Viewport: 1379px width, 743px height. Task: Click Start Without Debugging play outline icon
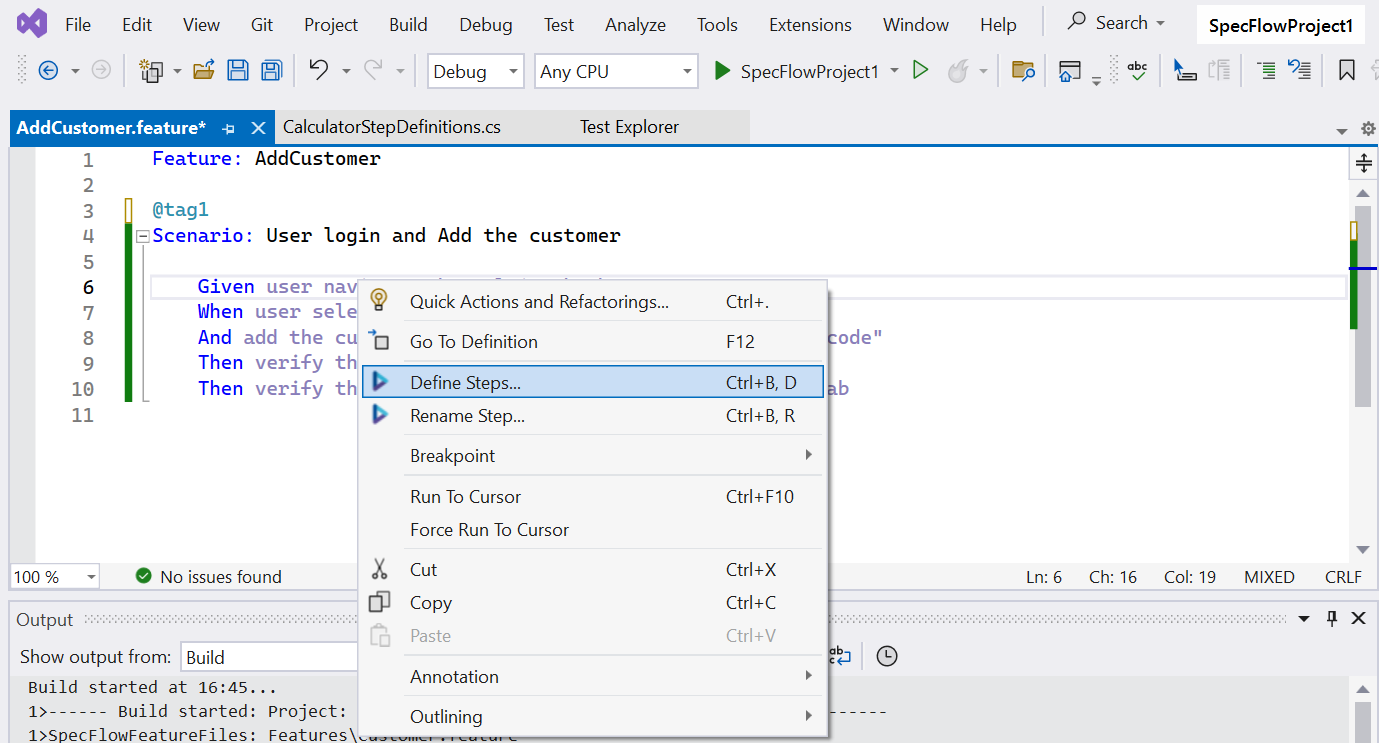[x=921, y=71]
